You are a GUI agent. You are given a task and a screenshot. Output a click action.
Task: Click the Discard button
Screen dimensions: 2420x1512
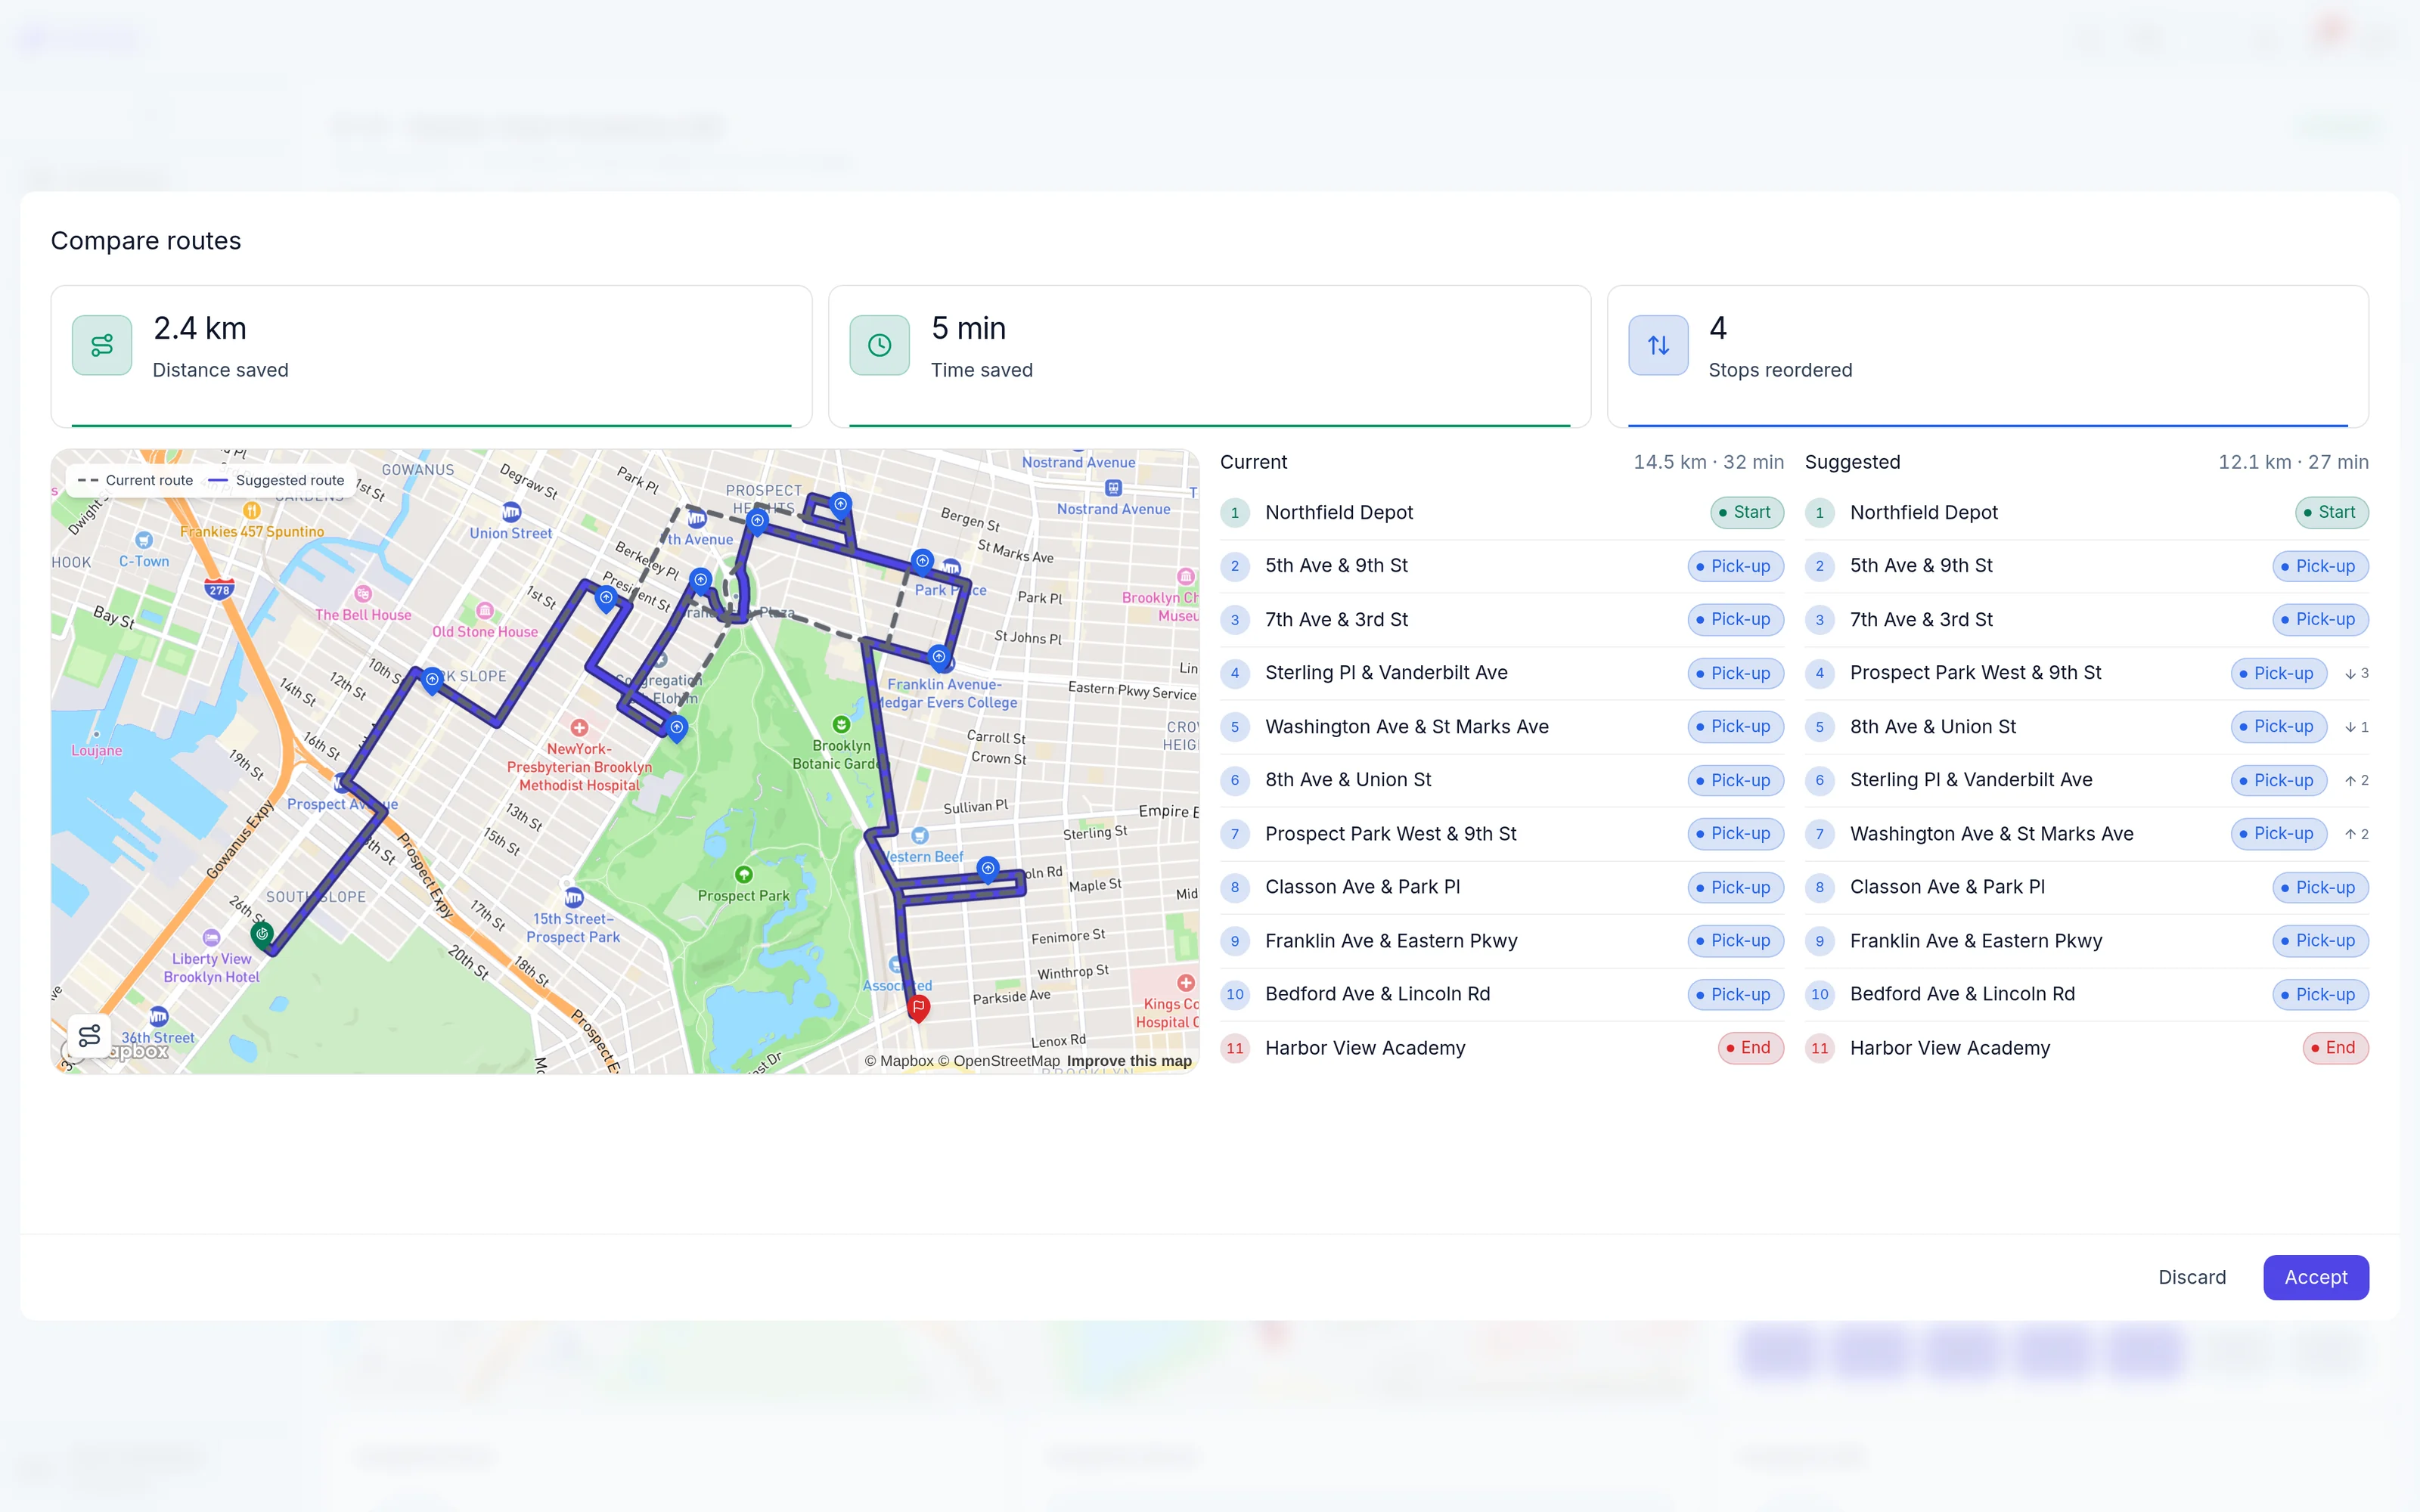pyautogui.click(x=2192, y=1277)
